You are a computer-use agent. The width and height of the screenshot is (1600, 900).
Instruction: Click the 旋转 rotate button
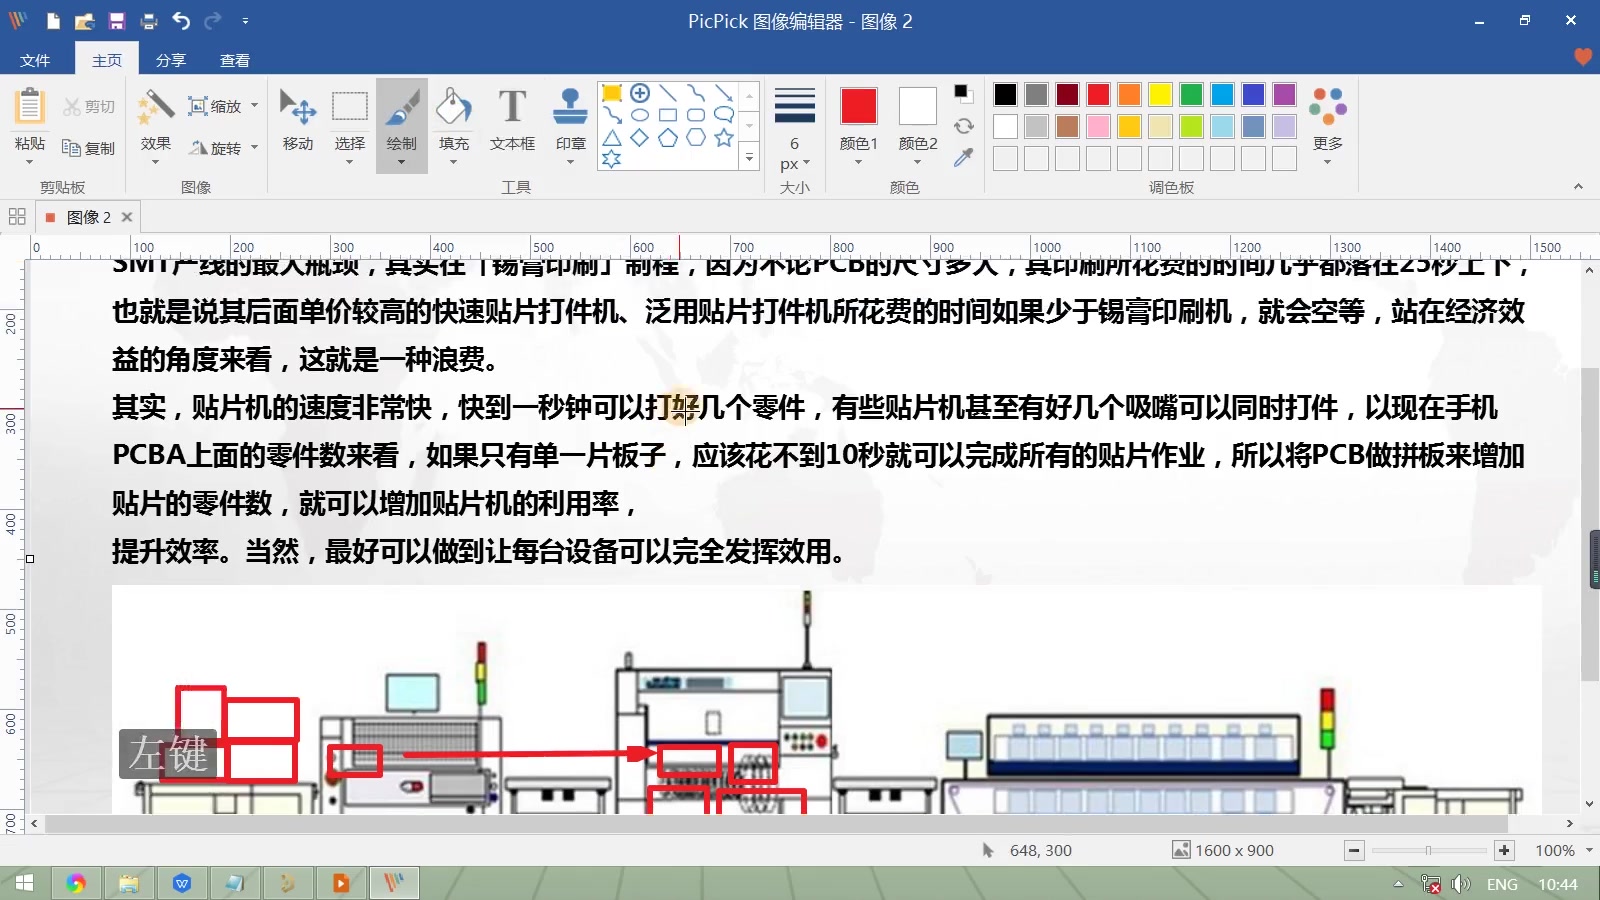(x=215, y=148)
